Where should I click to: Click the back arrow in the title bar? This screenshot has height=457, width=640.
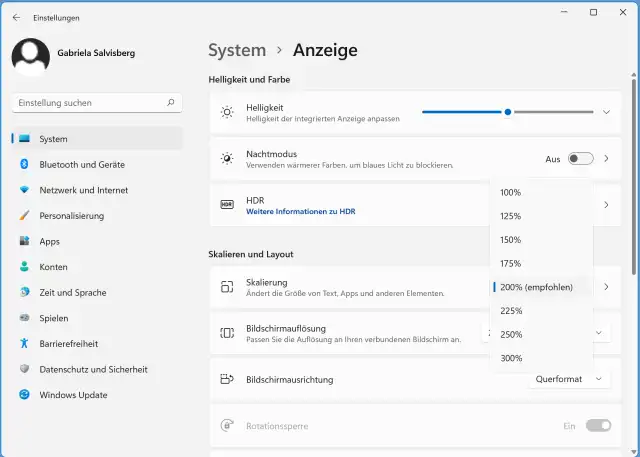coord(16,17)
